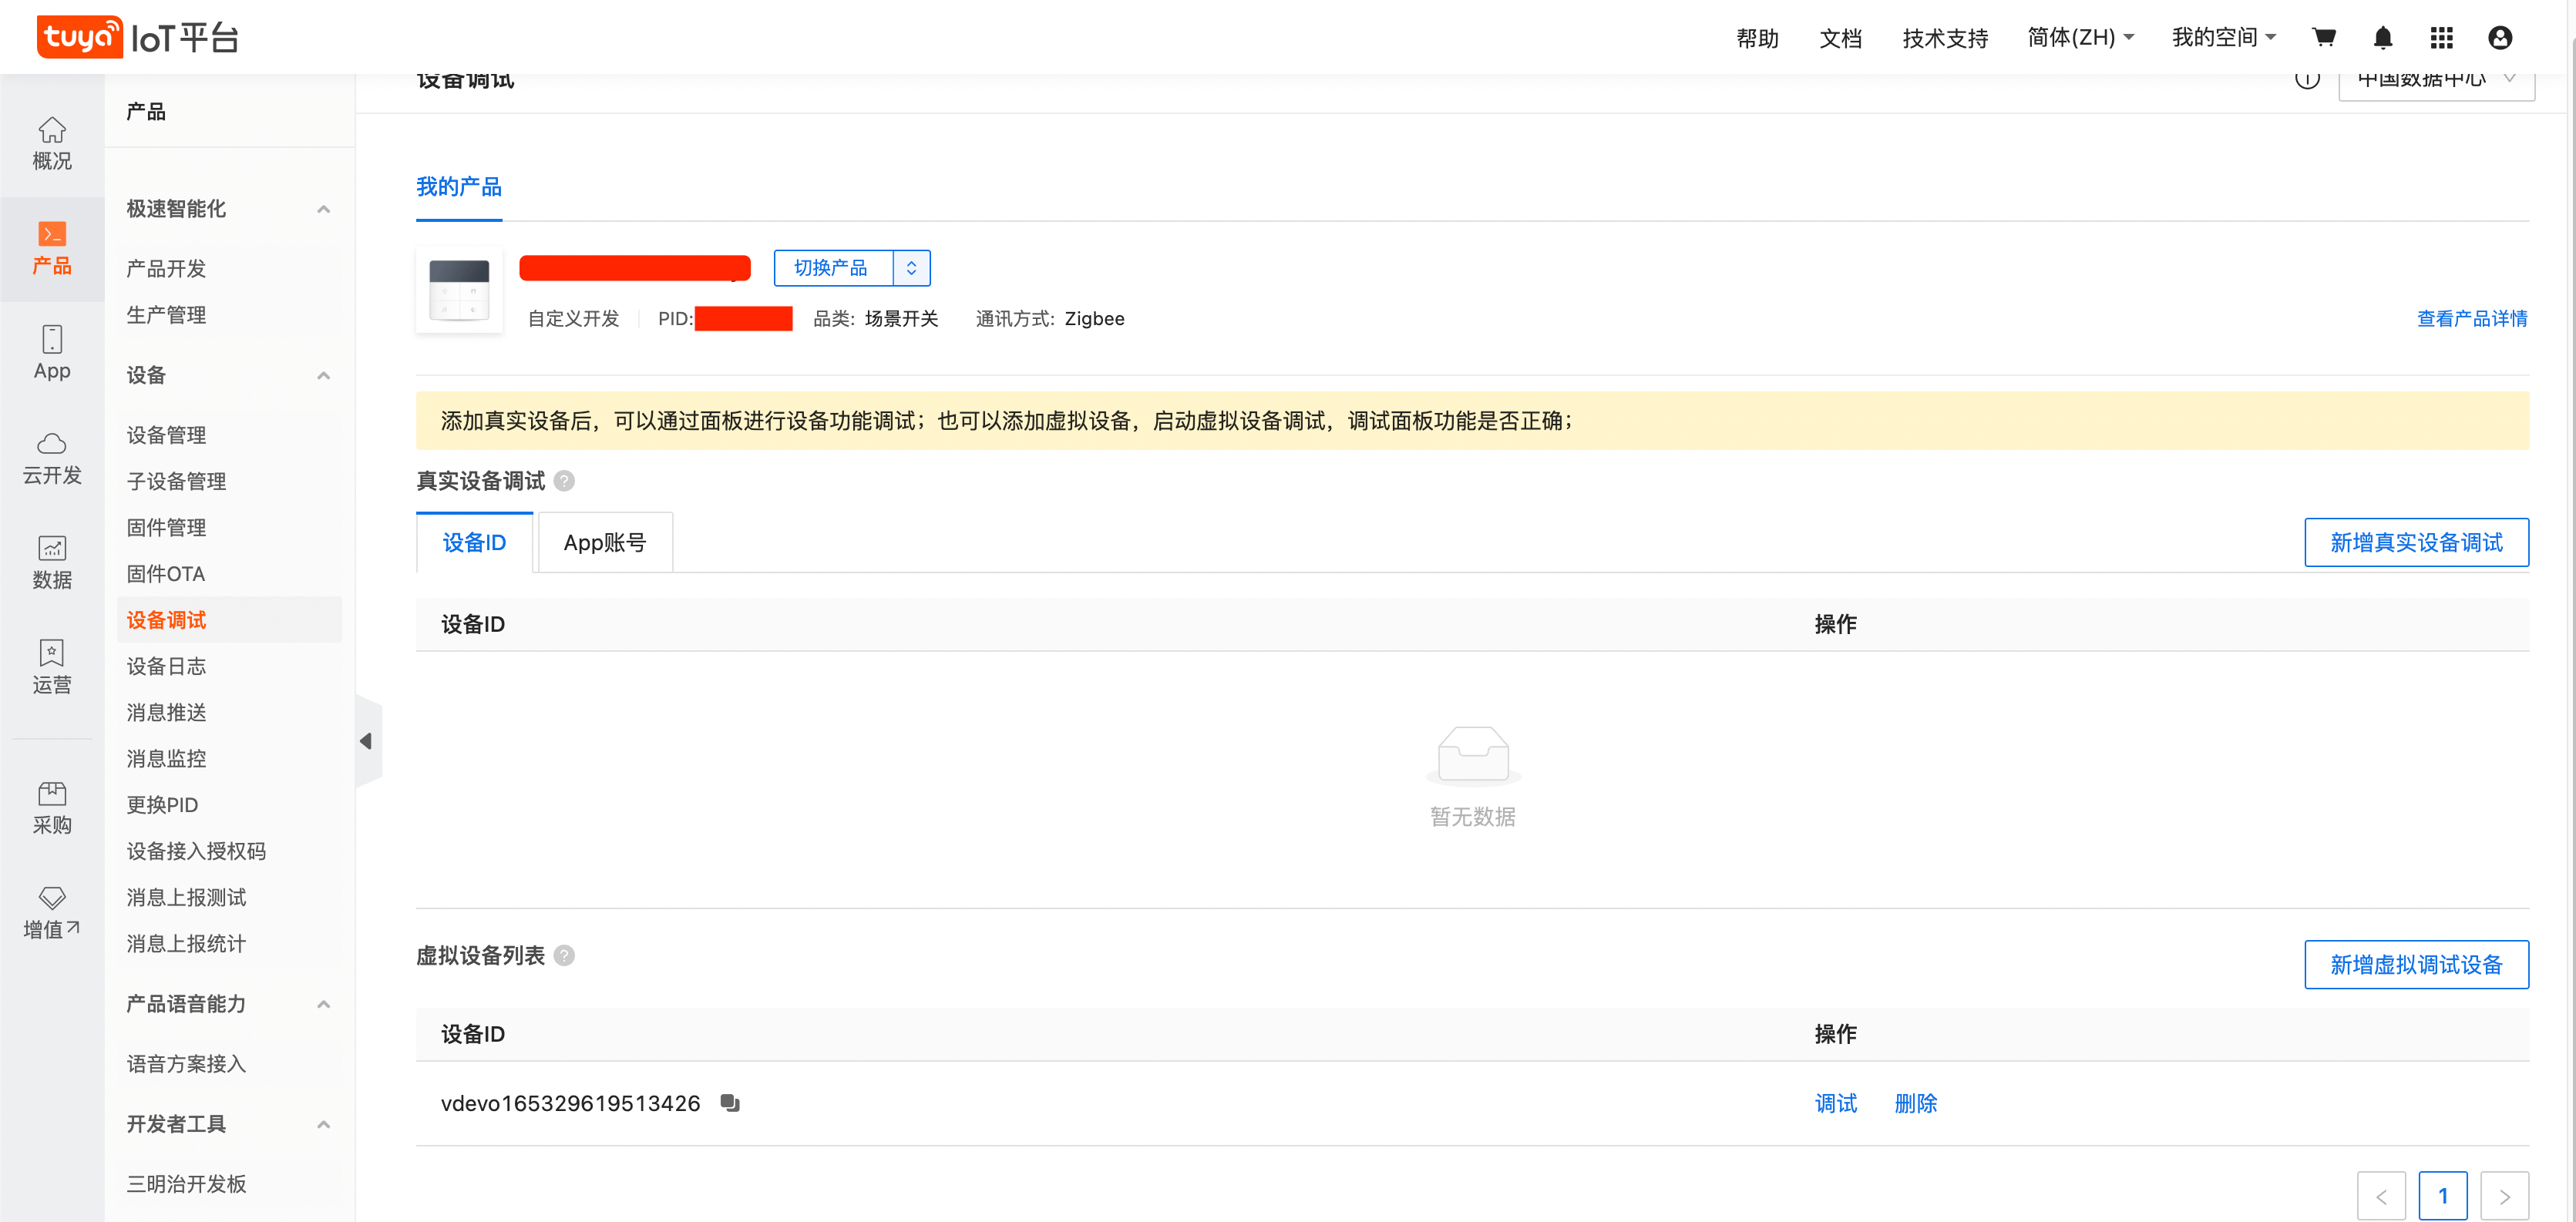Open the 切换产品 product switcher dropdown
The width and height of the screenshot is (2576, 1222).
(832, 267)
